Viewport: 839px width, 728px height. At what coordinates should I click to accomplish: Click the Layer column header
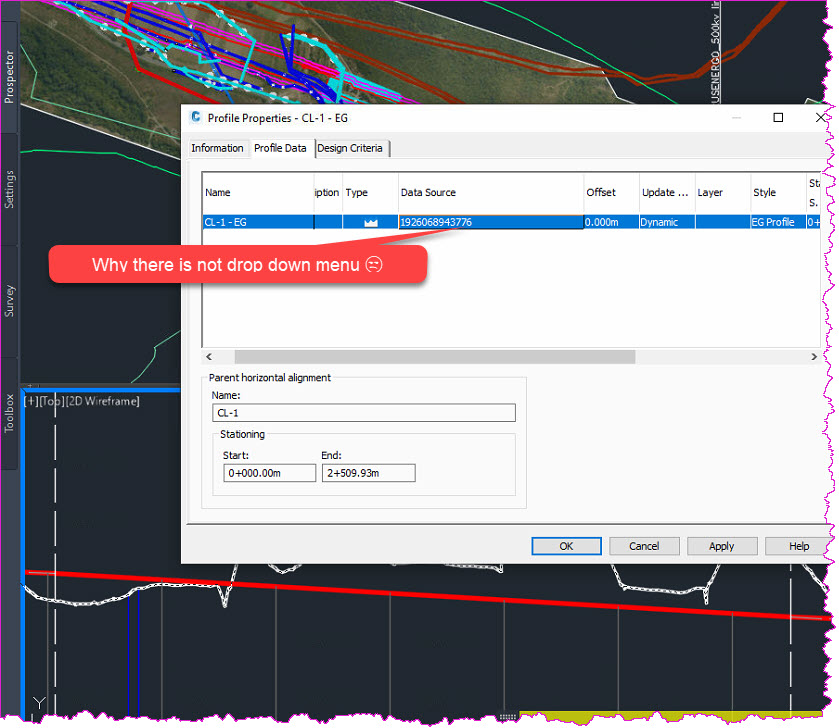723,193
